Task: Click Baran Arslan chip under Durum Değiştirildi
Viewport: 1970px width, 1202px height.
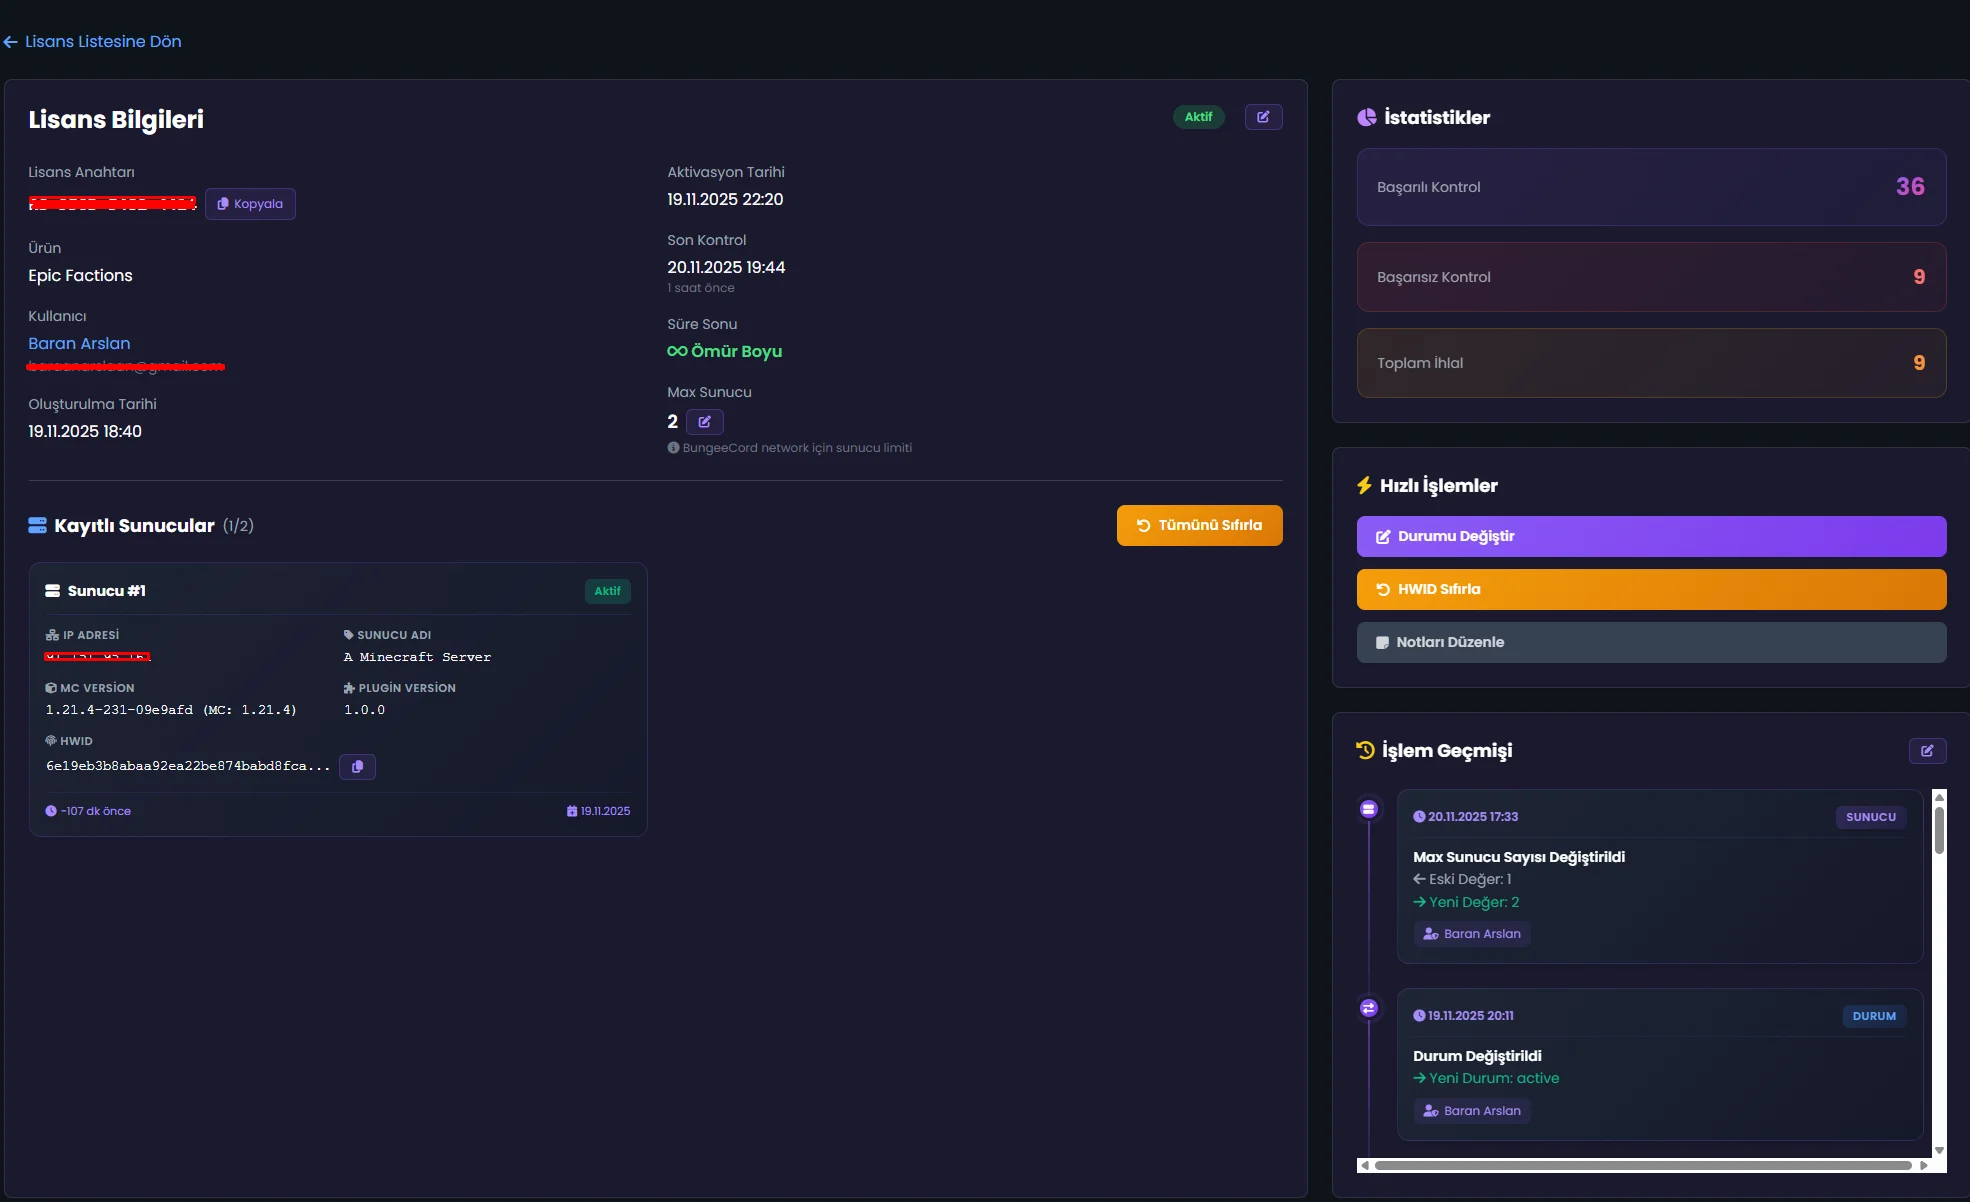Action: click(x=1472, y=1111)
